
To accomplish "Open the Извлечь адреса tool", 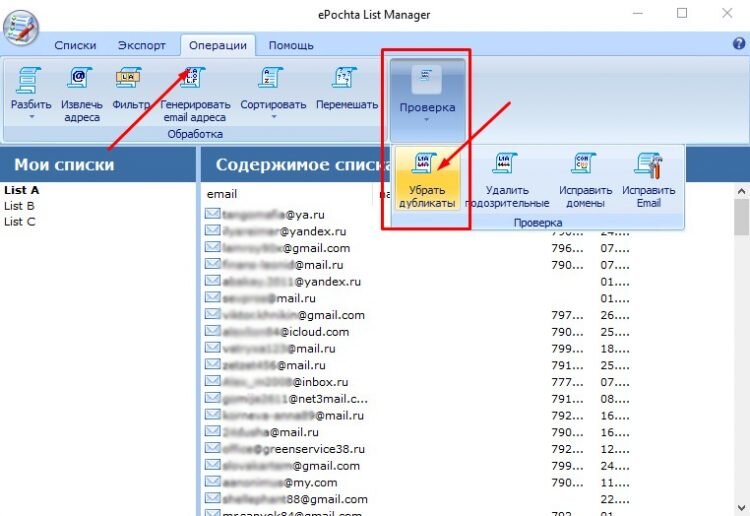I will [x=81, y=94].
